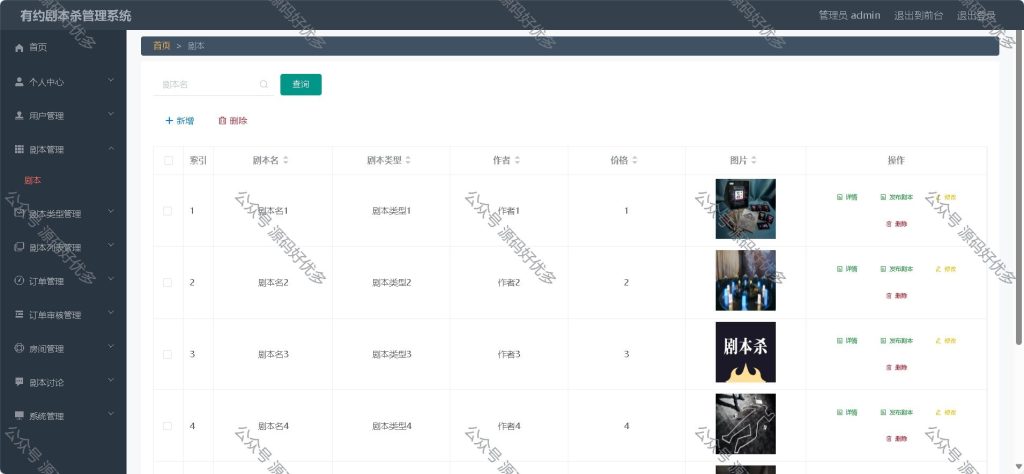Viewport: 1024px width, 474px height.
Task: Expand 订单审核管理 with its chevron
Action: pyautogui.click(x=110, y=313)
